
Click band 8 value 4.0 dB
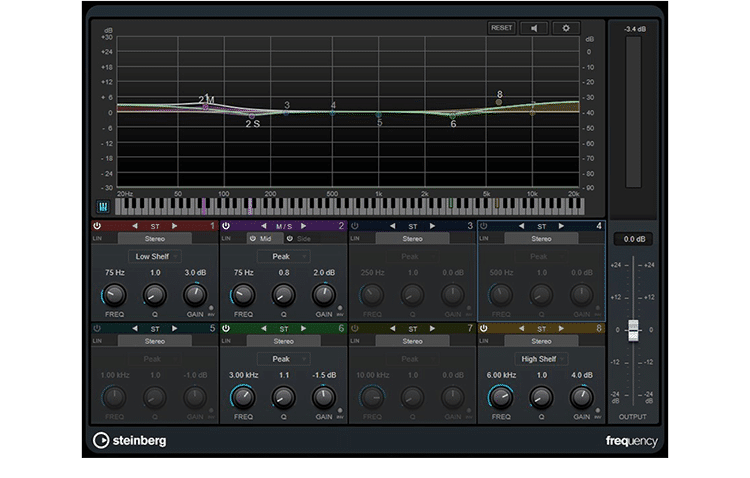582,375
